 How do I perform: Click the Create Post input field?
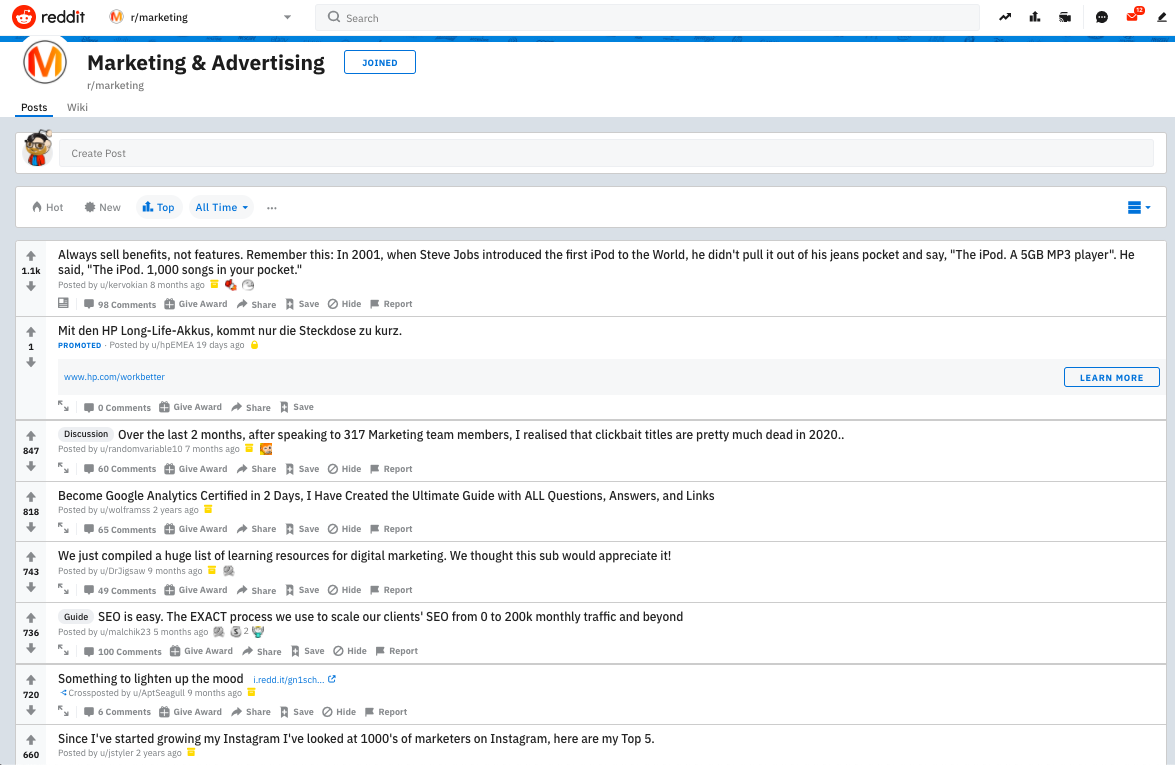coord(605,153)
